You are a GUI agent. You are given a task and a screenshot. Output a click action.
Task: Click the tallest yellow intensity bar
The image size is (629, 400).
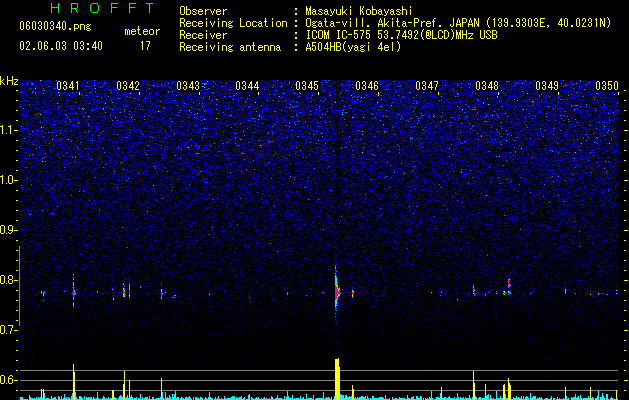click(x=337, y=379)
